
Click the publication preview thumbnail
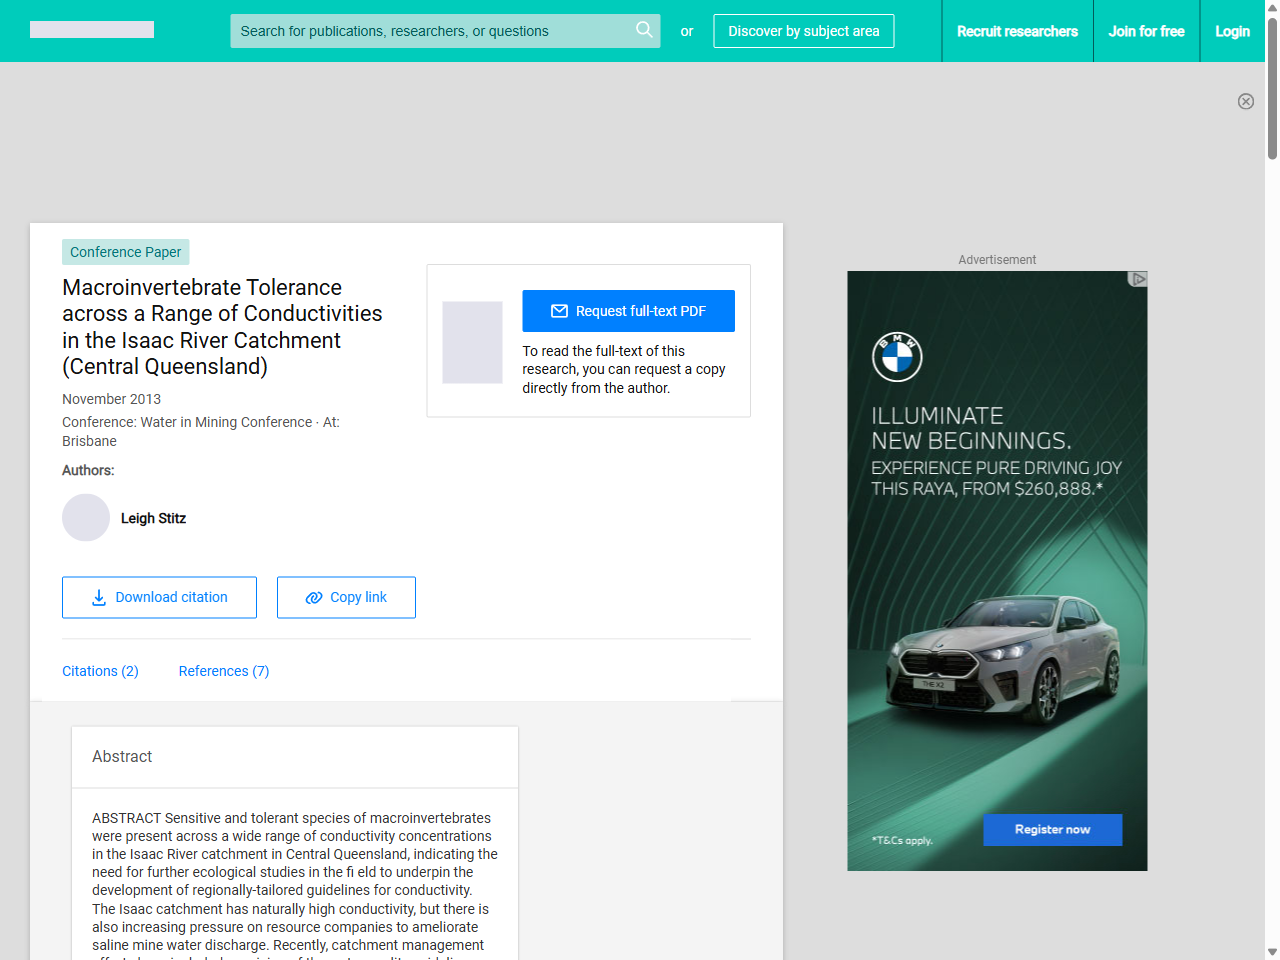point(472,342)
